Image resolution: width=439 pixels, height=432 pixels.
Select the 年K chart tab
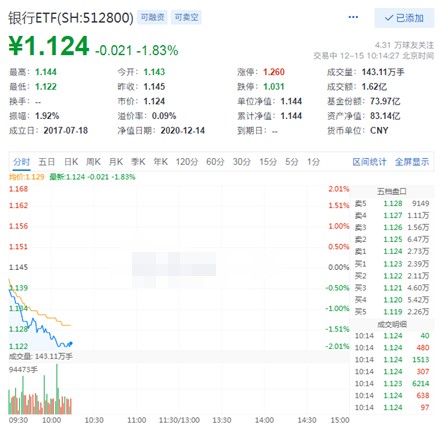coord(160,162)
